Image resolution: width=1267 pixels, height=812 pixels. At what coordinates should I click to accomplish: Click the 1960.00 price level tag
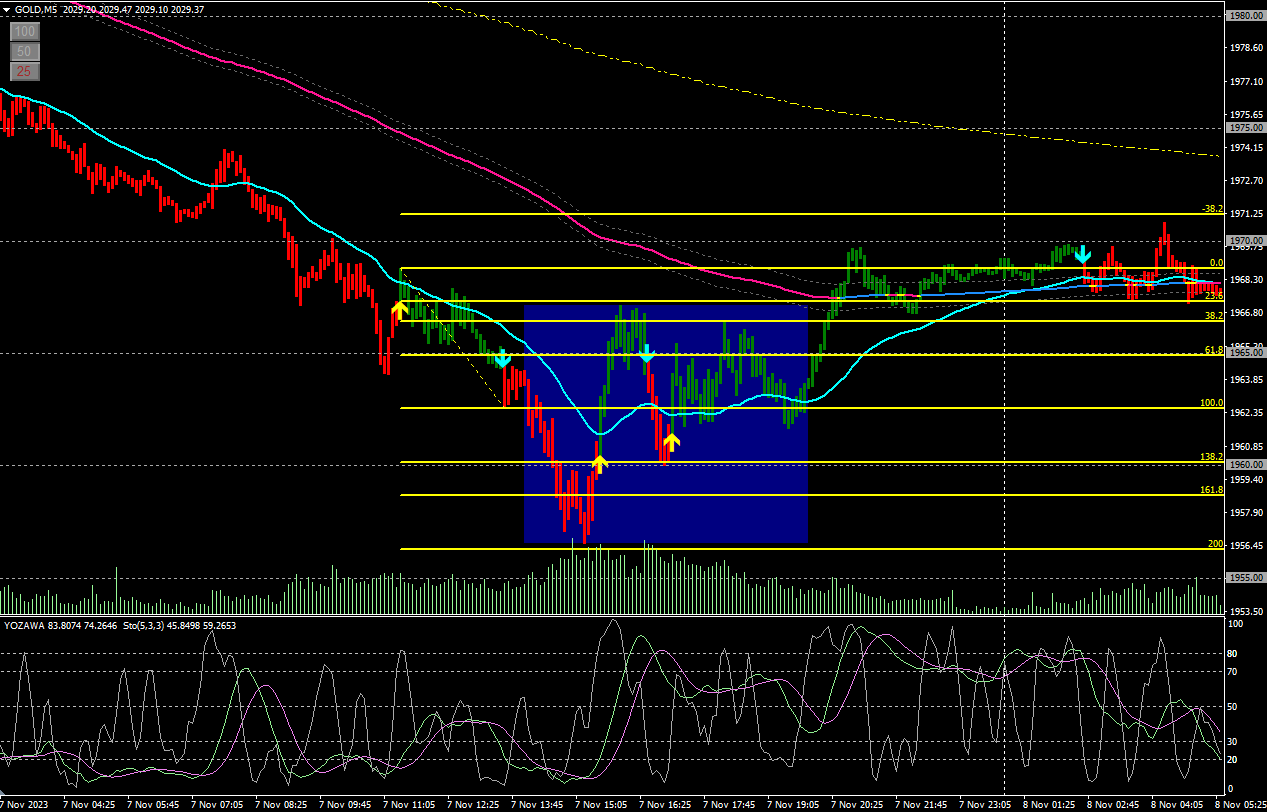tap(1246, 465)
